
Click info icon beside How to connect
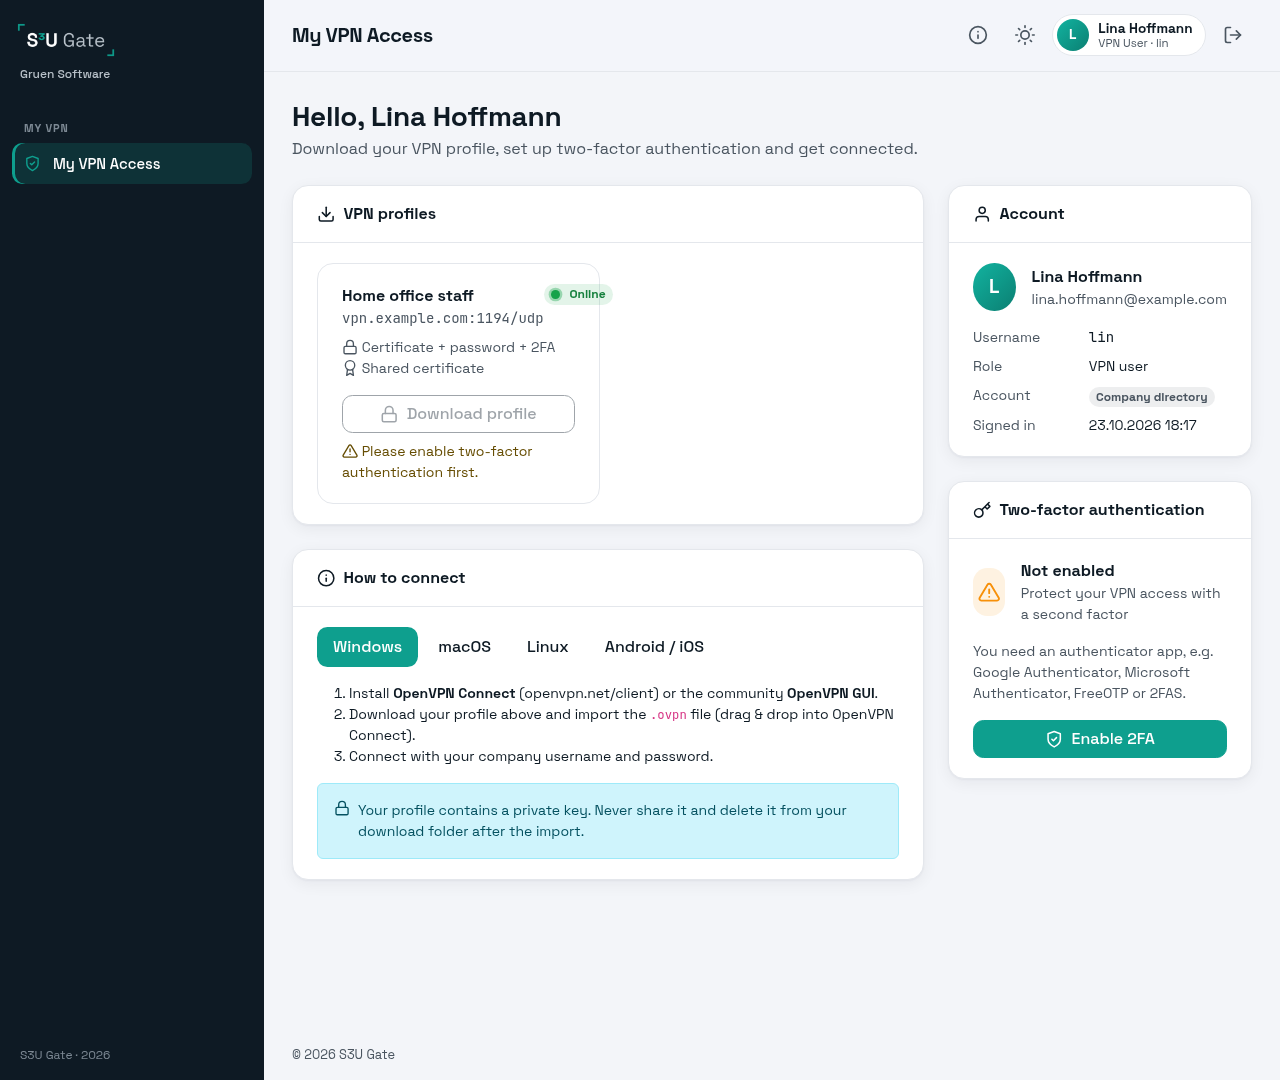(x=326, y=578)
